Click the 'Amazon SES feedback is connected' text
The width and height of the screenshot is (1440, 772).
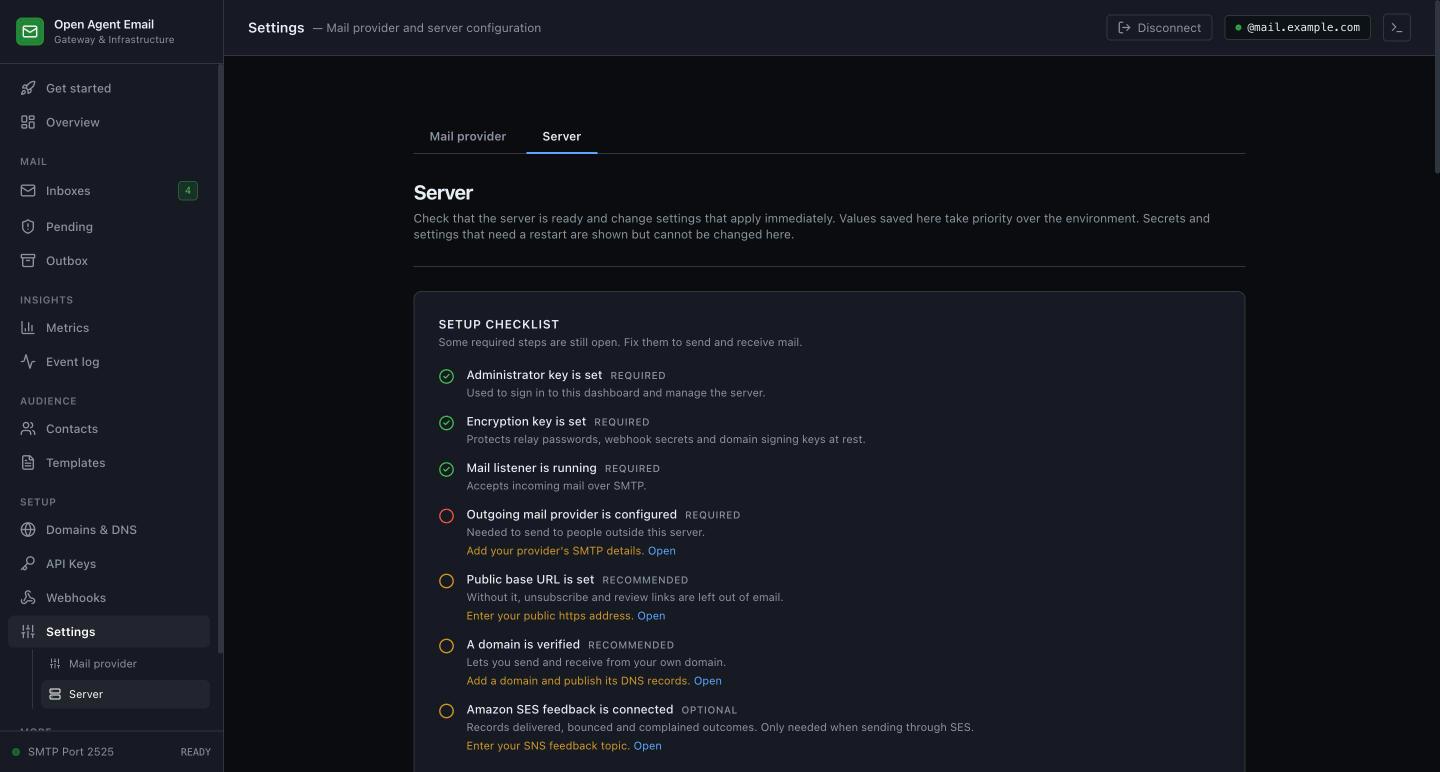tap(570, 710)
